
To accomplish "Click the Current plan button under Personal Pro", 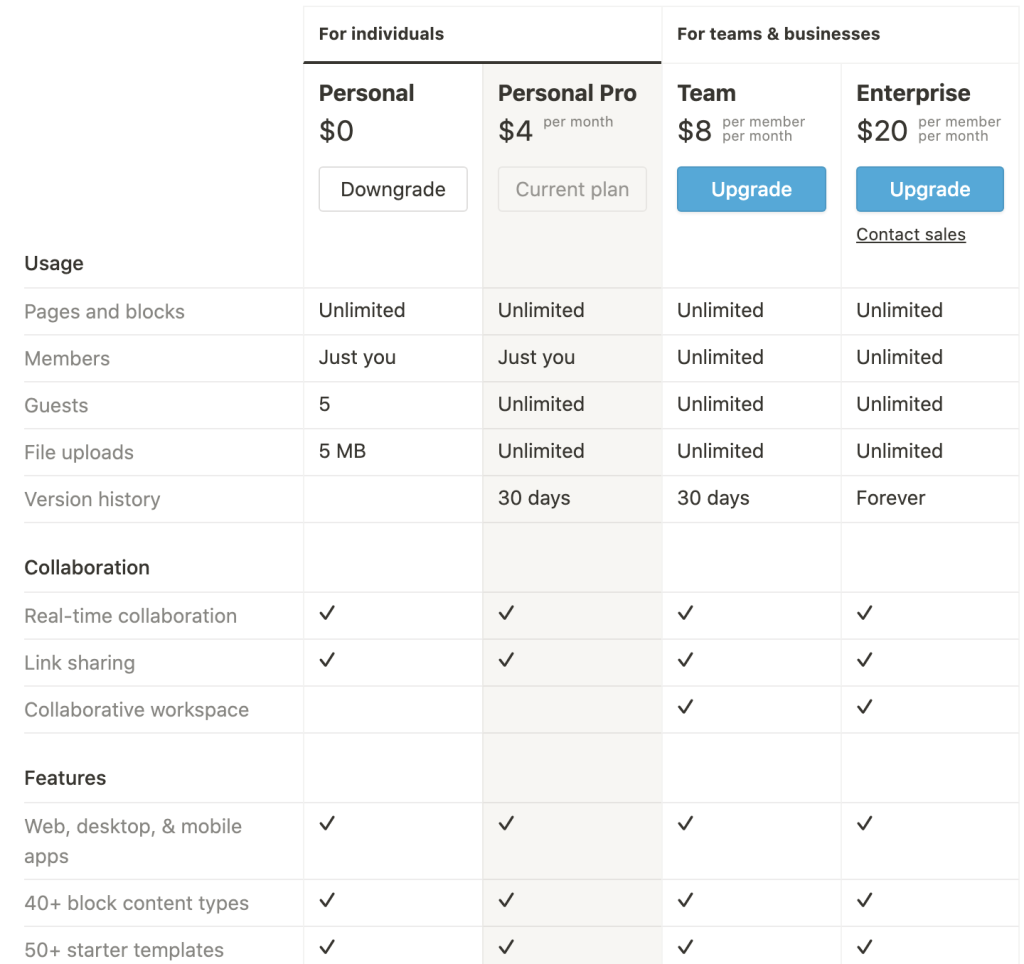I will point(571,189).
